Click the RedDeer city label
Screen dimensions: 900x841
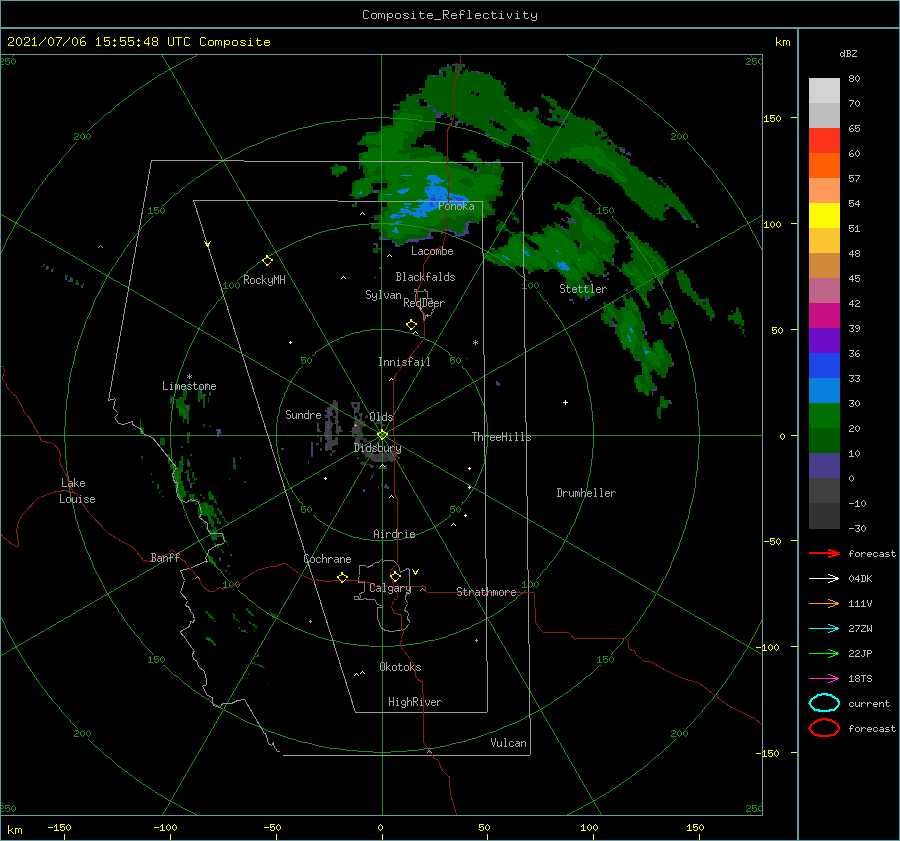[424, 303]
